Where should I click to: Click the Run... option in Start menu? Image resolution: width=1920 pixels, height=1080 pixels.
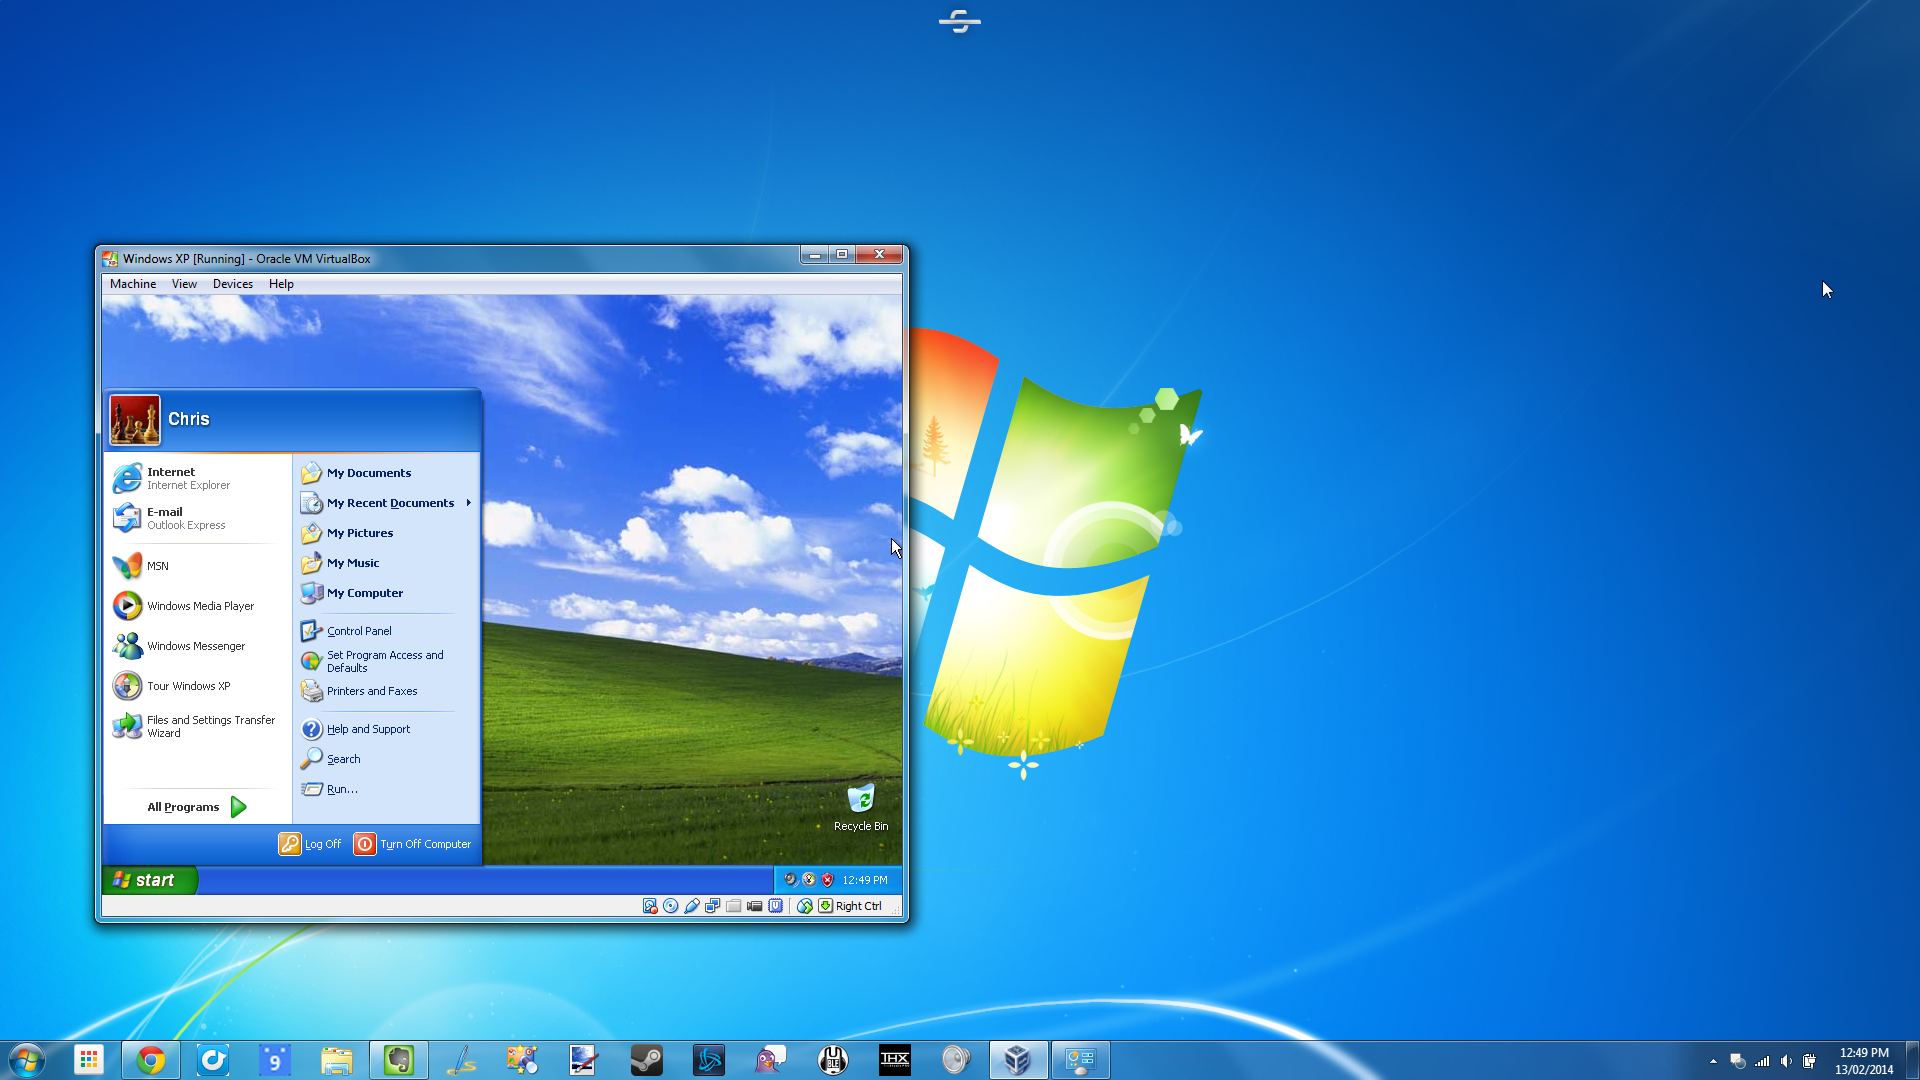coord(342,789)
